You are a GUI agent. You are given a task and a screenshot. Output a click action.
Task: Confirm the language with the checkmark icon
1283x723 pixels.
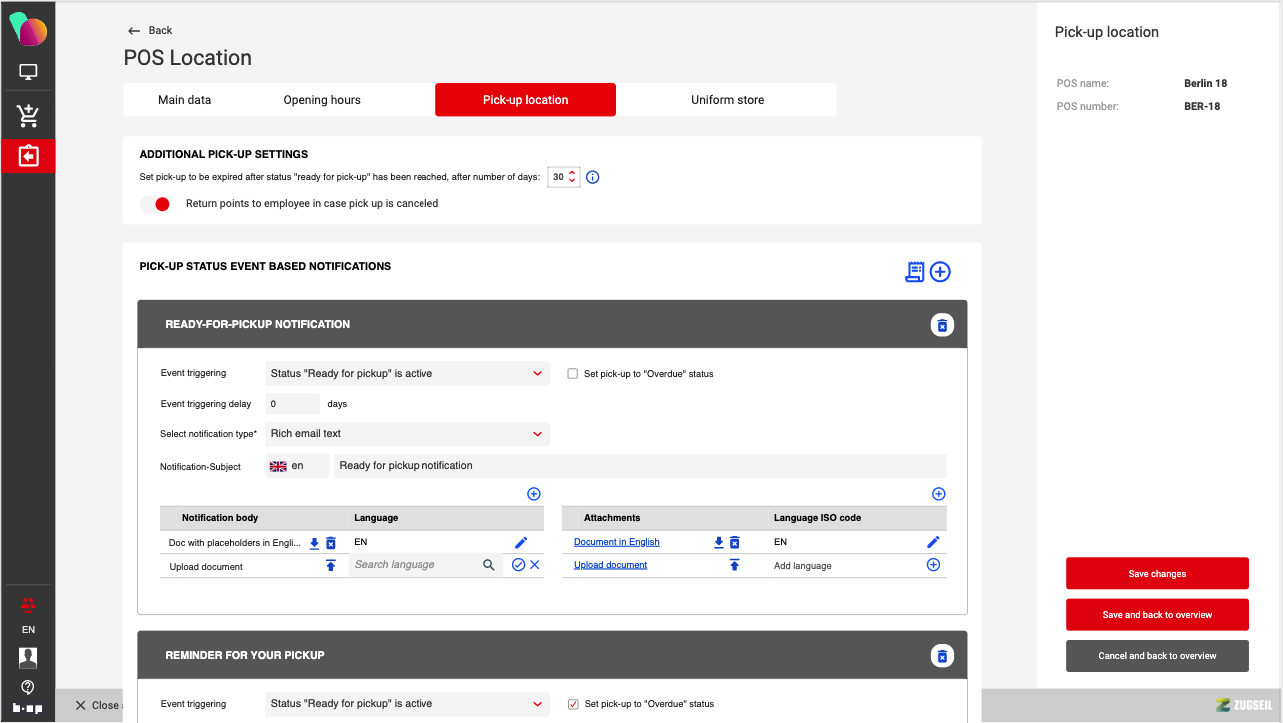pyautogui.click(x=518, y=565)
